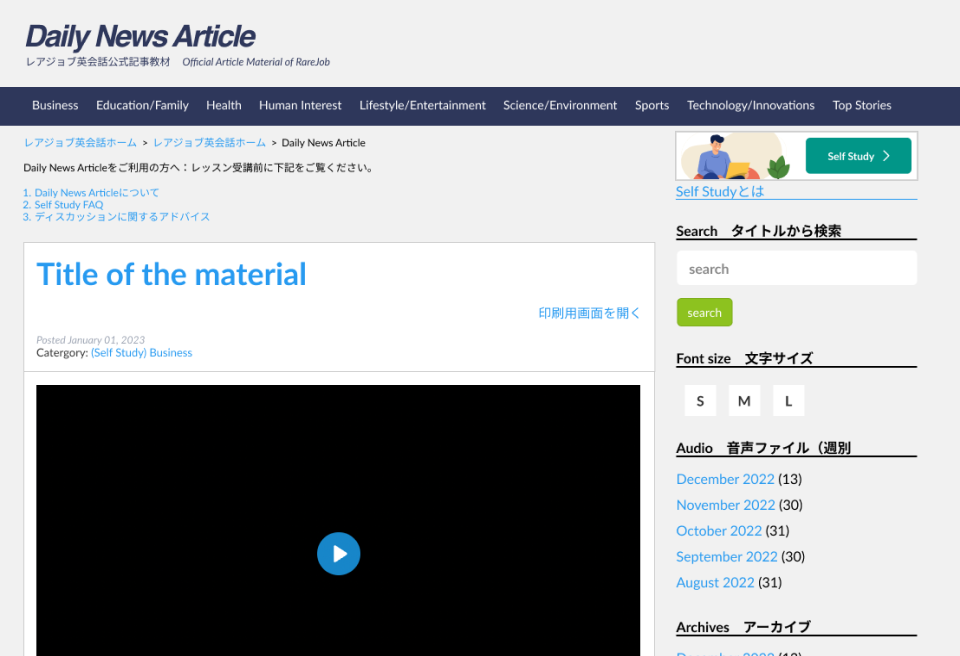960x656 pixels.
Task: Click the 'Archives アーカイブ' heading
Action: point(743,627)
